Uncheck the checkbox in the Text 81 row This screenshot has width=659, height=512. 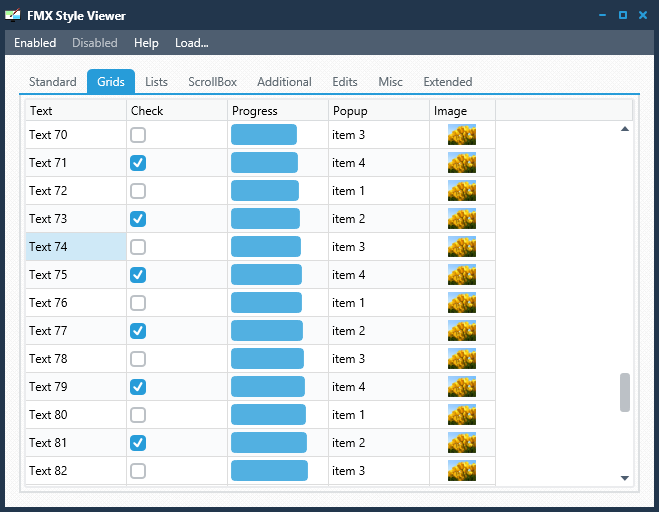click(138, 443)
